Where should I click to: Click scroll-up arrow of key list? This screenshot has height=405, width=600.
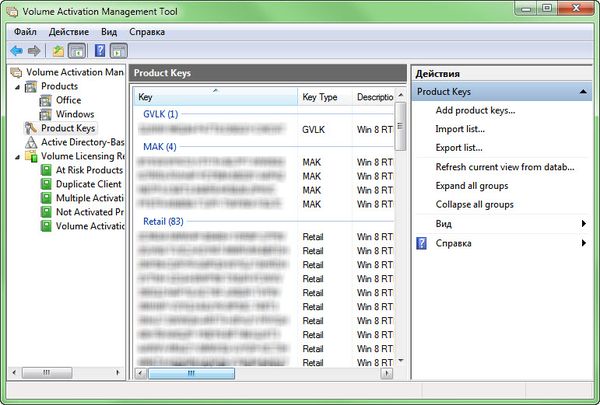401,95
